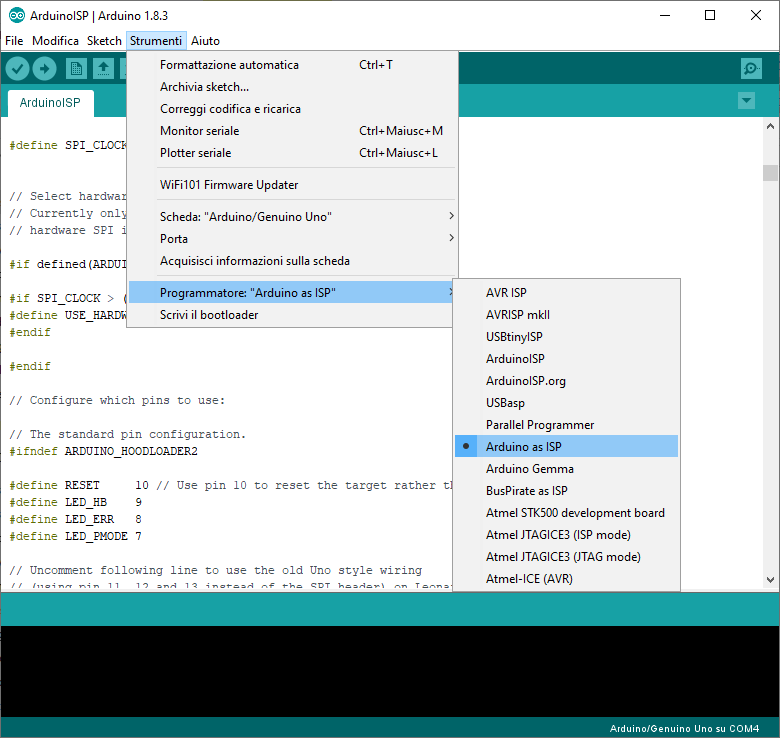Click the vertical scrollbar thumb
This screenshot has height=738, width=780.
770,173
